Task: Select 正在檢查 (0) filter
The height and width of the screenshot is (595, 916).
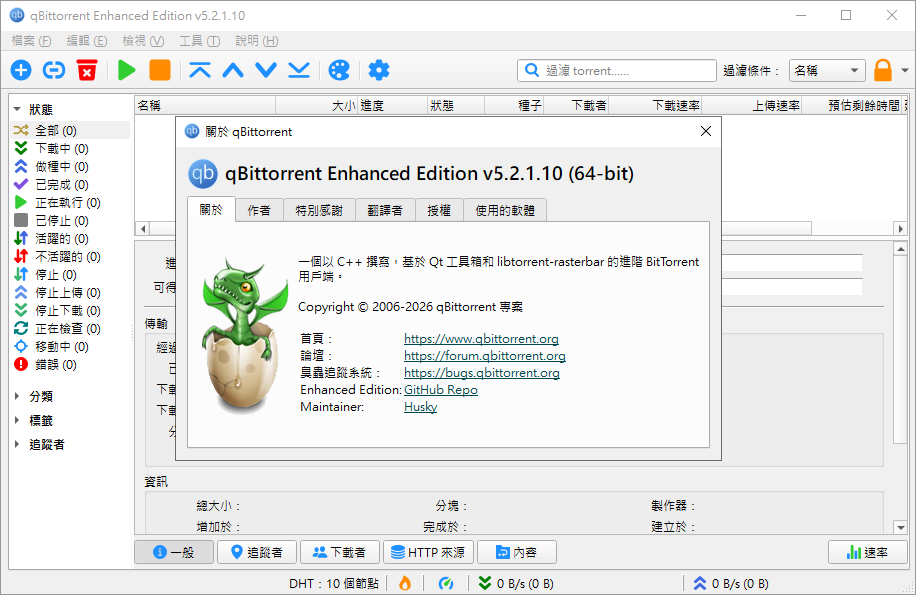Action: pos(70,329)
